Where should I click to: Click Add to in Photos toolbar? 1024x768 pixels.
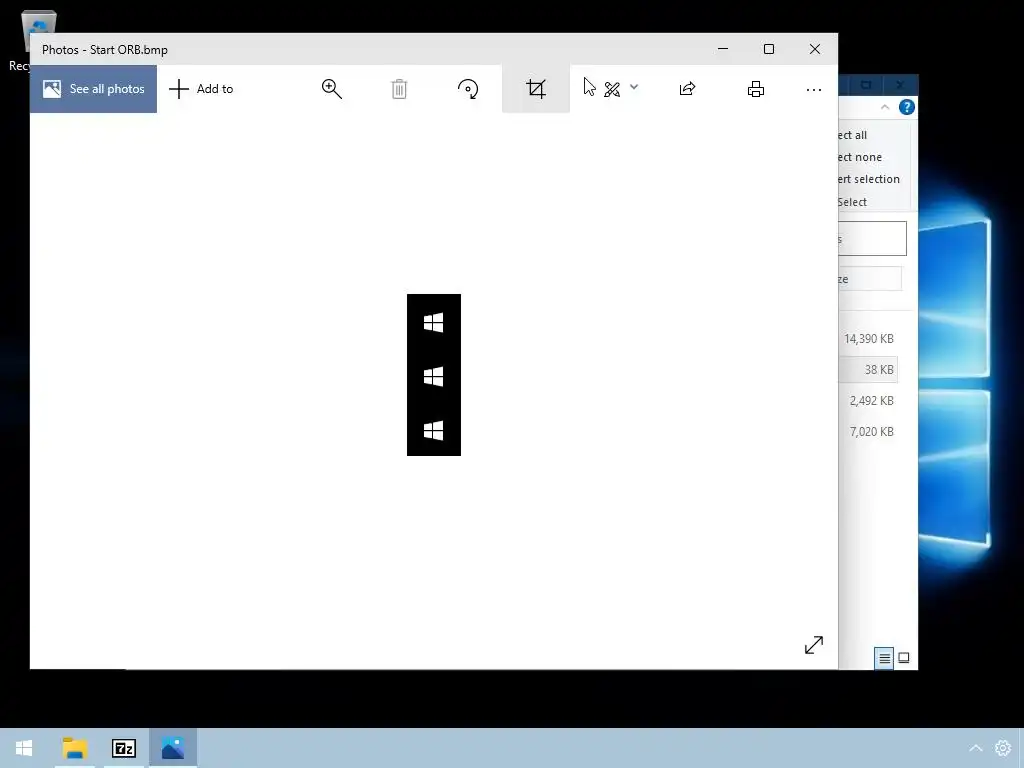201,89
